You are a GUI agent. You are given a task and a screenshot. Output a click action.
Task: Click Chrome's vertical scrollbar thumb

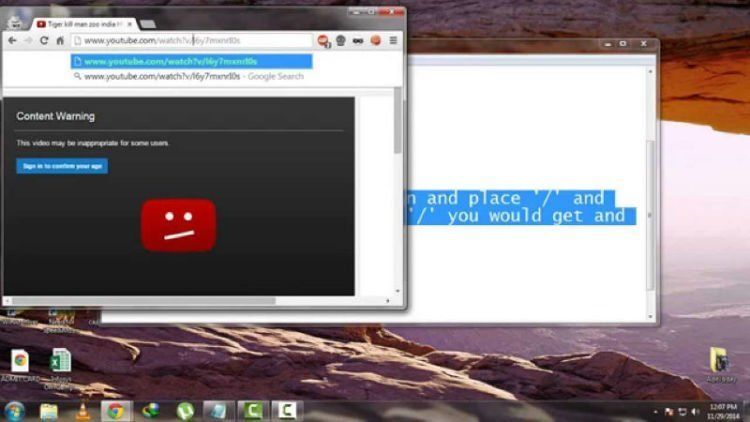pos(397,121)
